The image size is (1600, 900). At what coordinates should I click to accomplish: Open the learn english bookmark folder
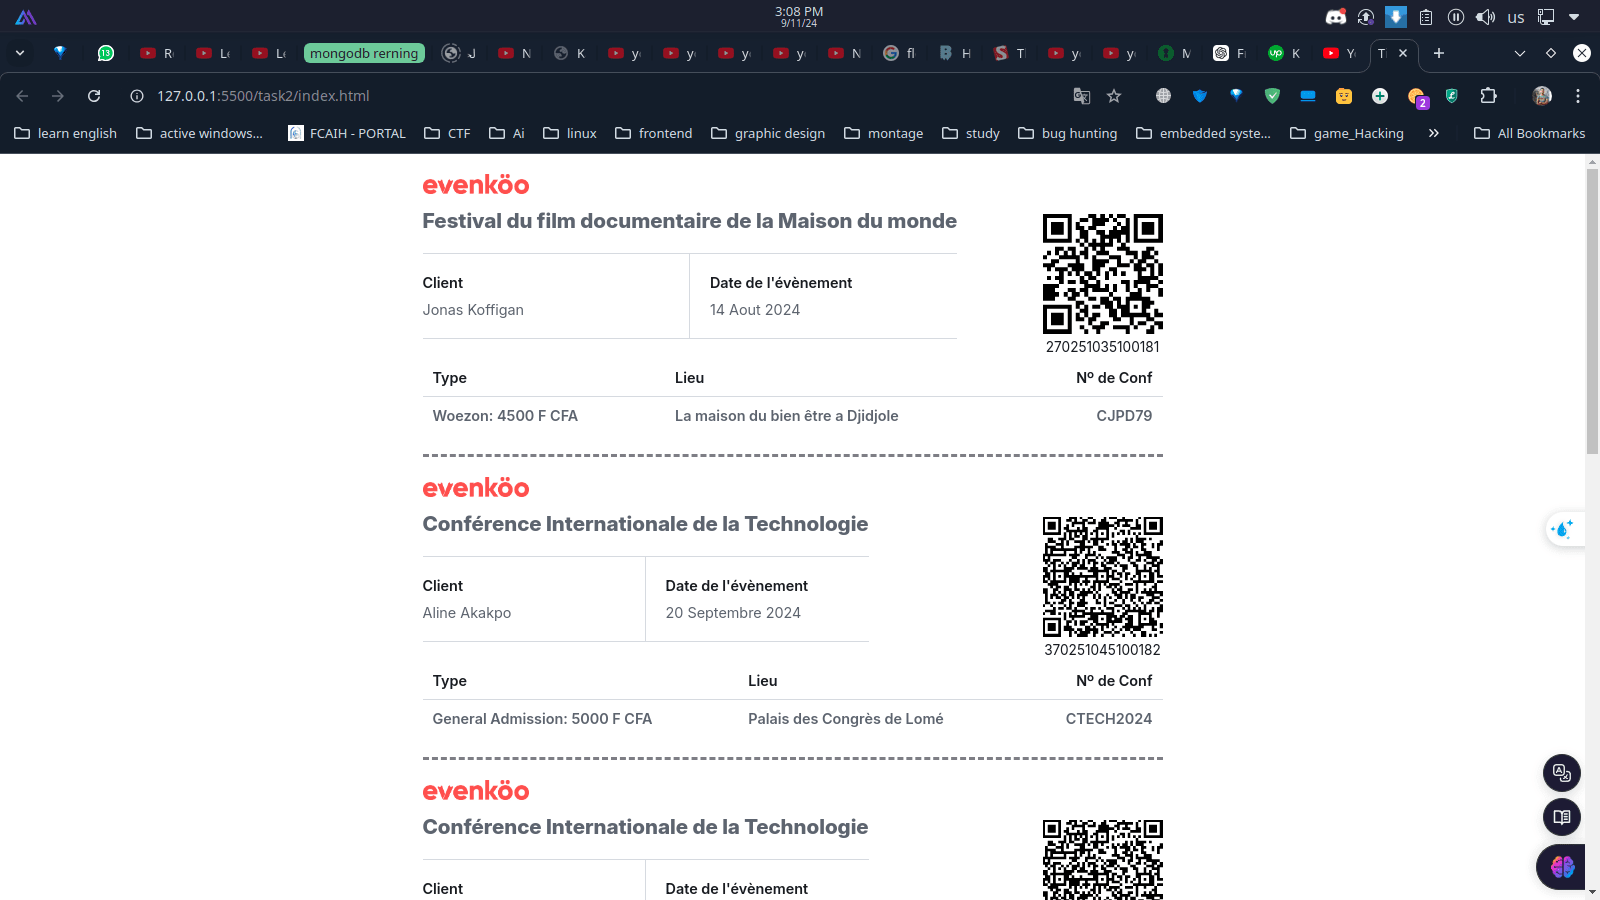pos(66,133)
